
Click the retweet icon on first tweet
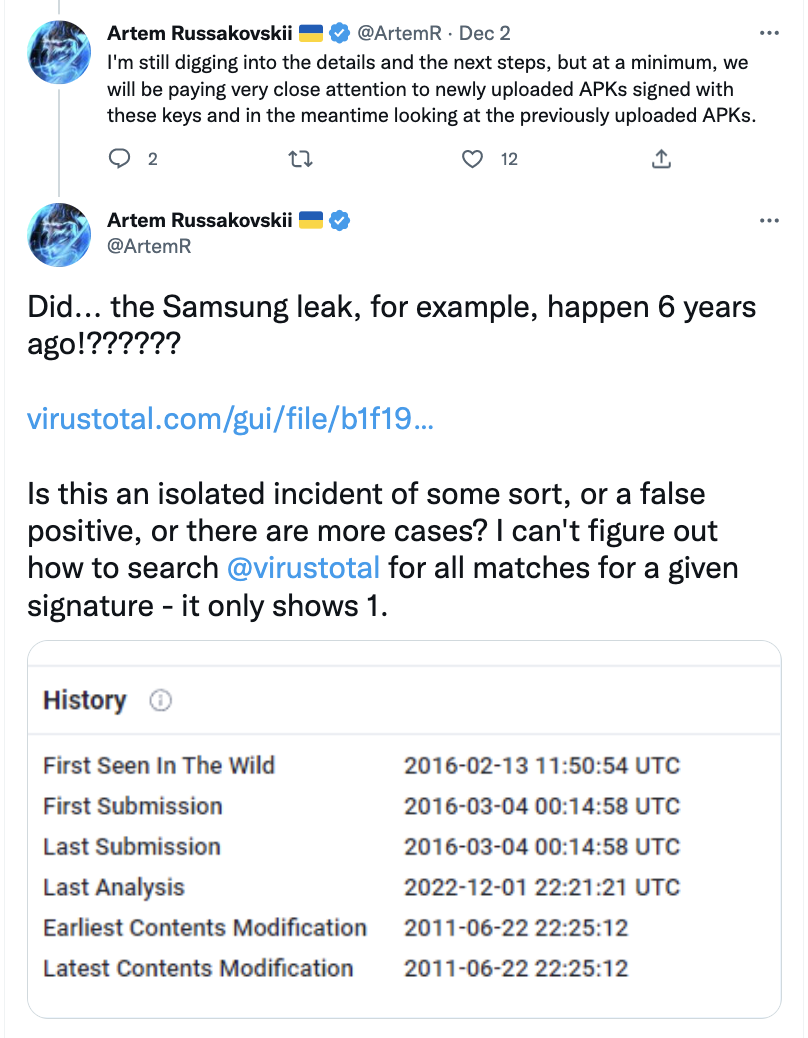pos(299,158)
